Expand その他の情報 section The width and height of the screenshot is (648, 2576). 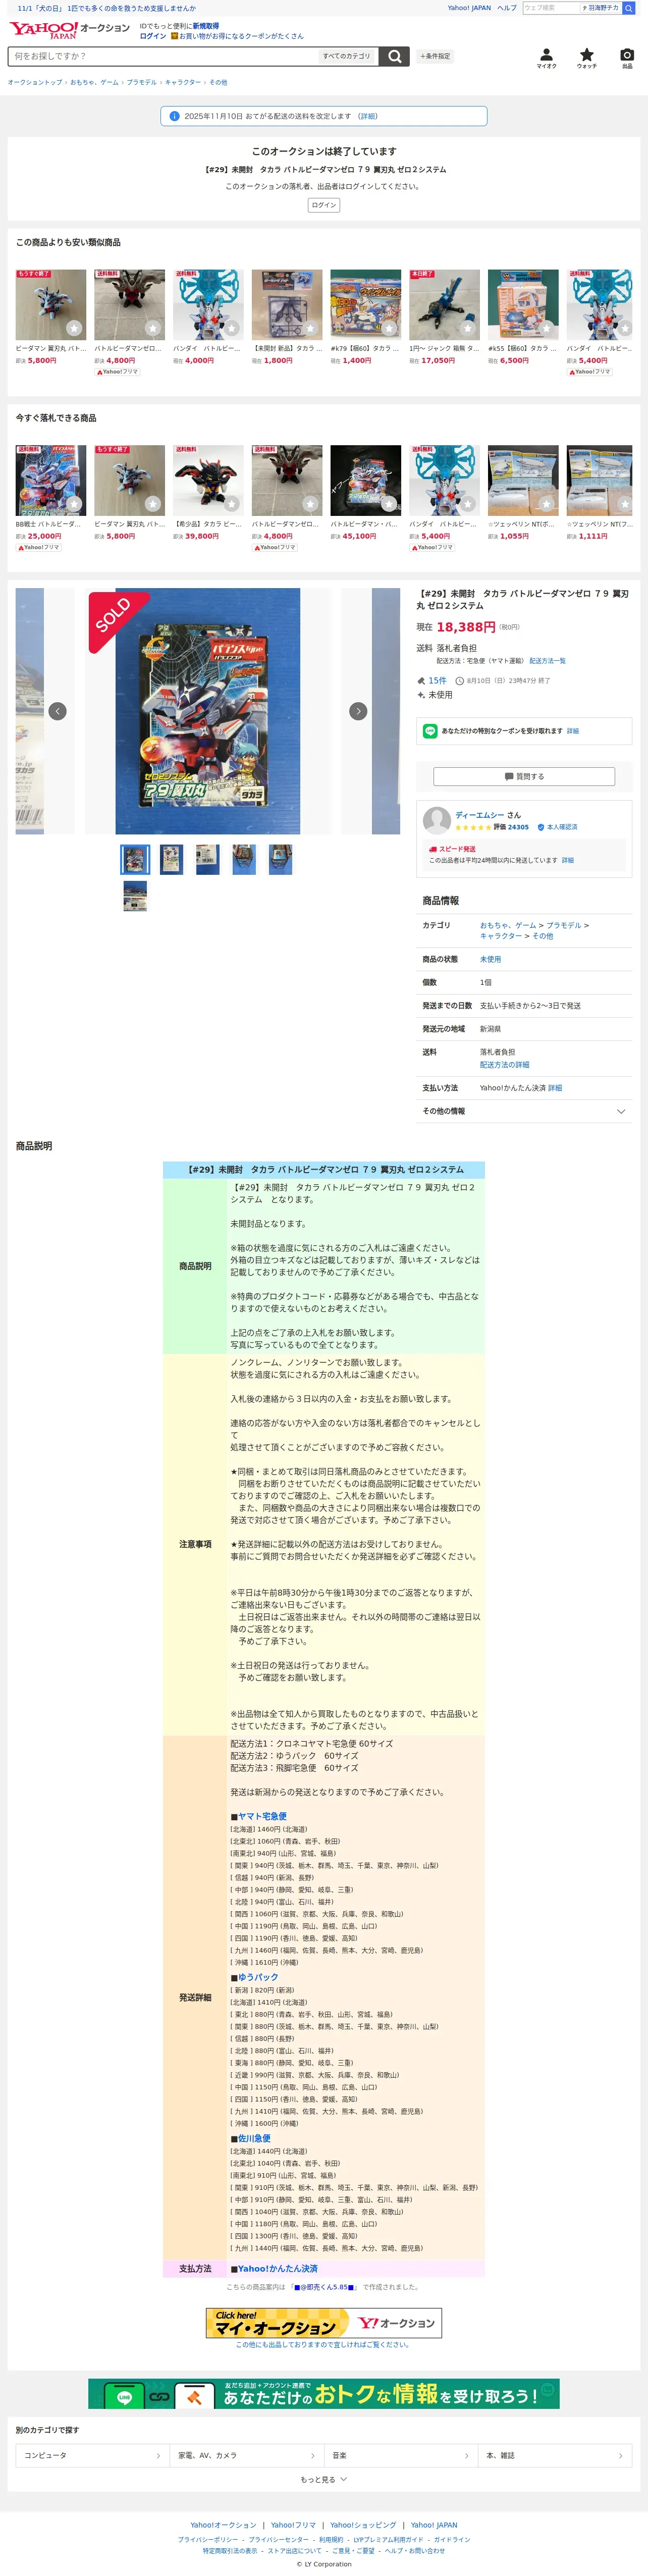tap(524, 1111)
